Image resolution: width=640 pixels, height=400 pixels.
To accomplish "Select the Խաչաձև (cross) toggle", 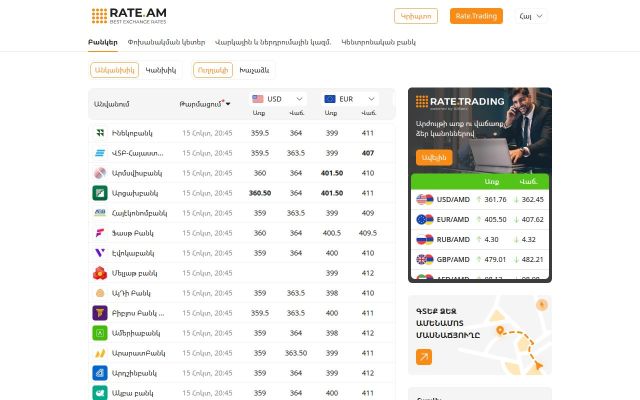I will 254,70.
